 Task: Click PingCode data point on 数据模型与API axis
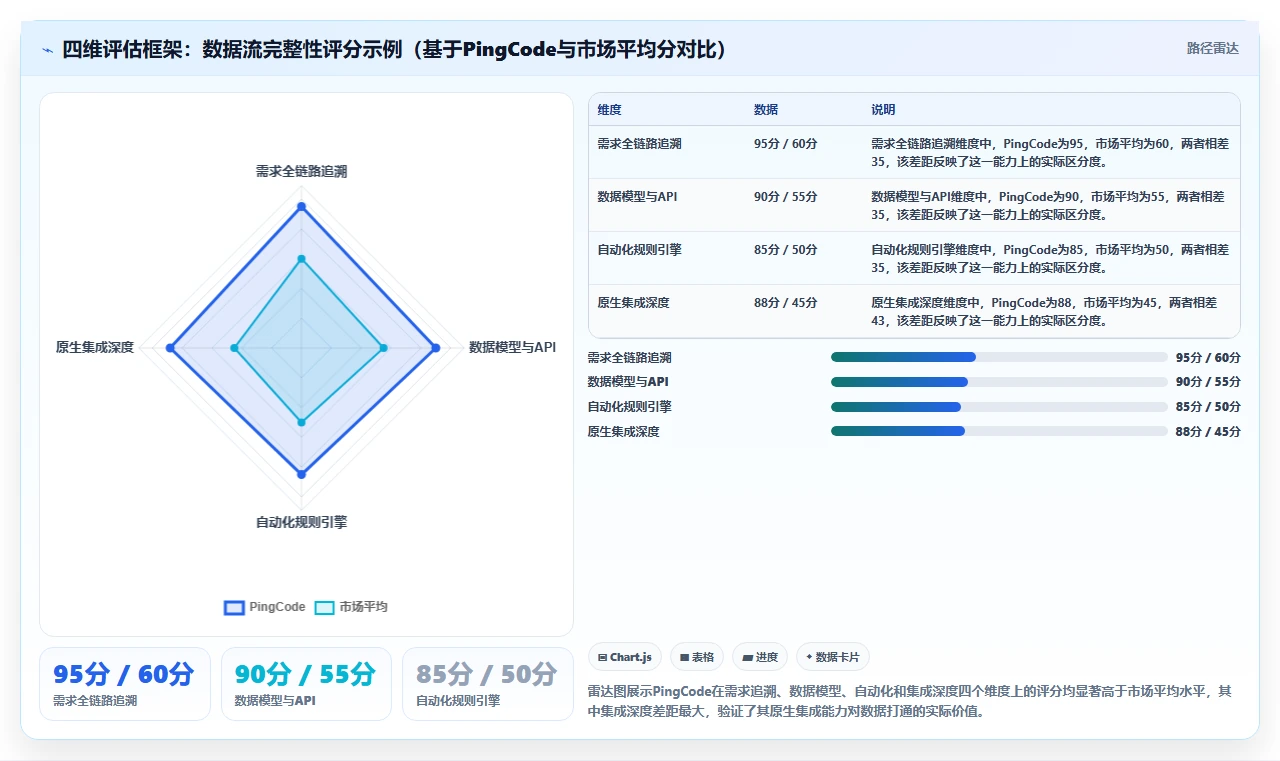(435, 348)
